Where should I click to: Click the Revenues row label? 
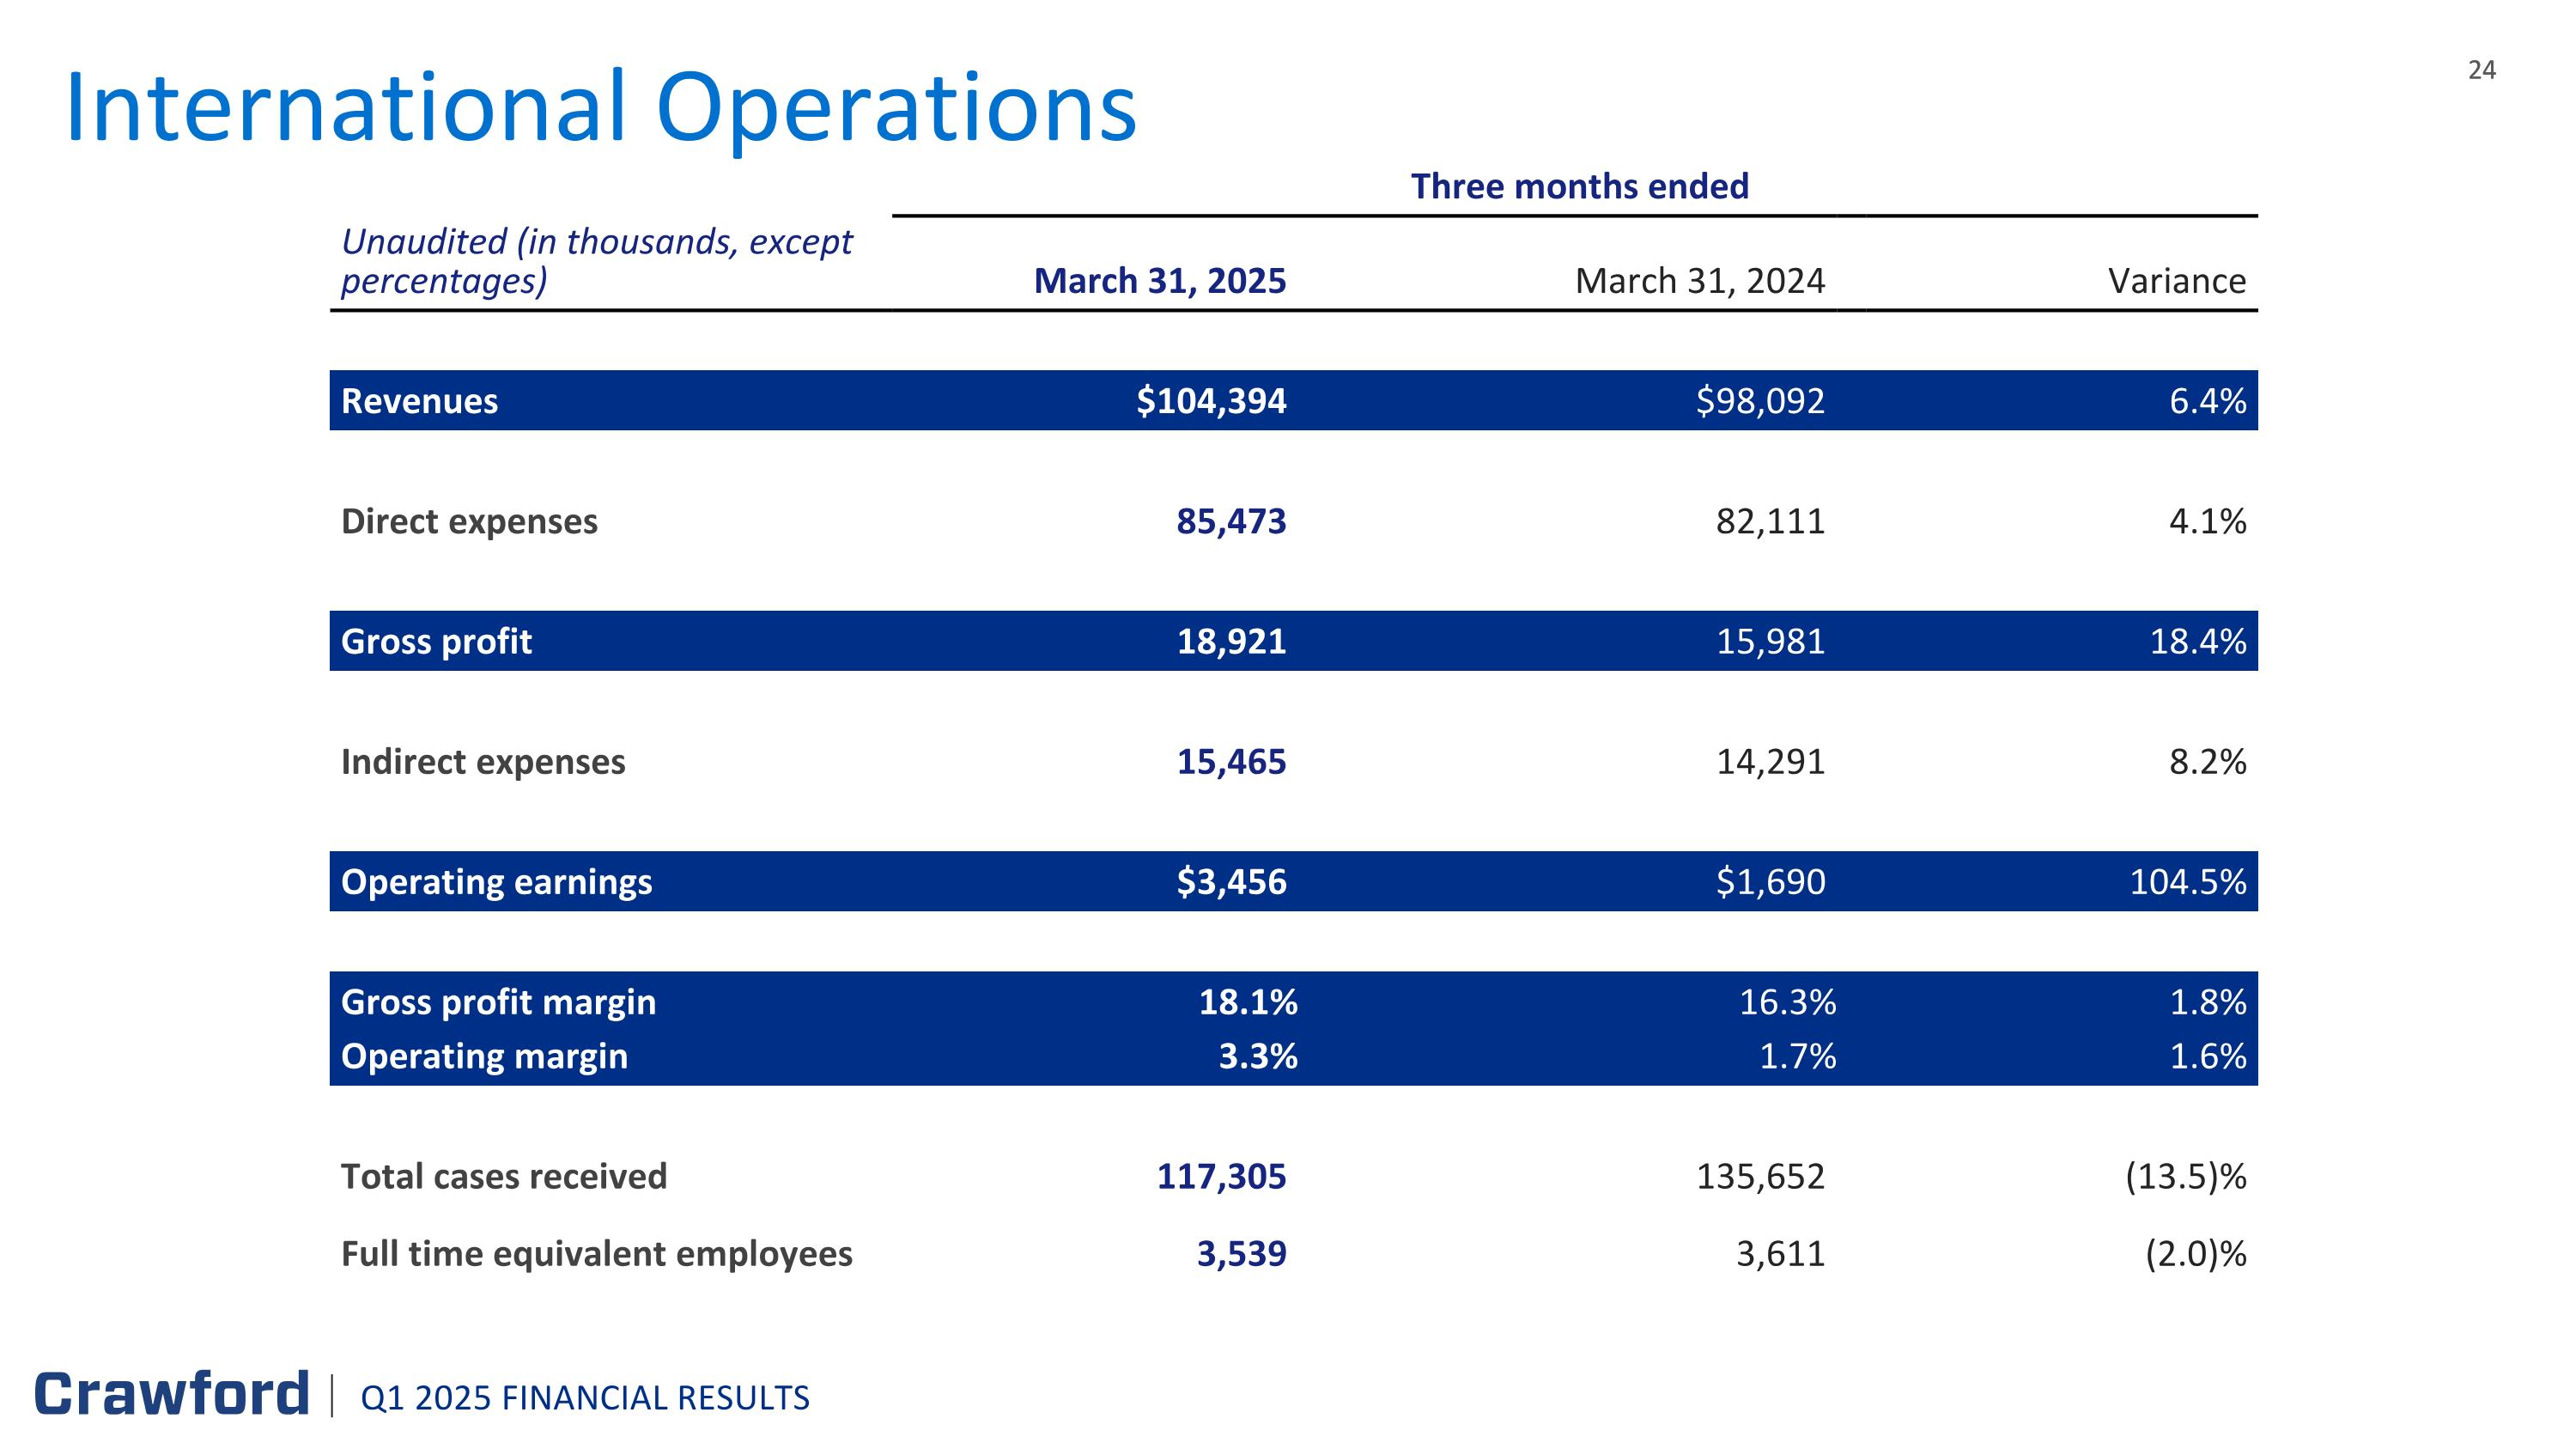[419, 401]
